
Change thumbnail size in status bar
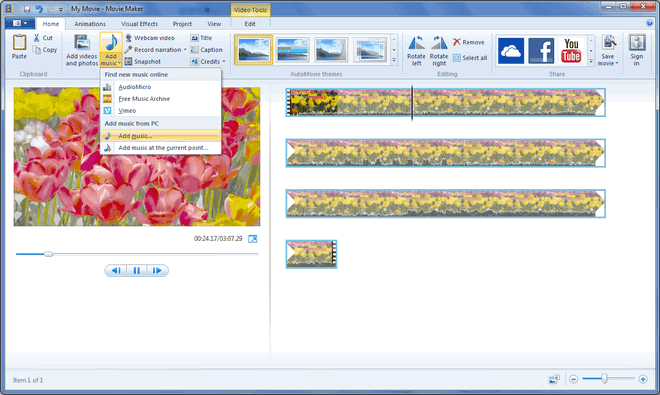(x=554, y=379)
